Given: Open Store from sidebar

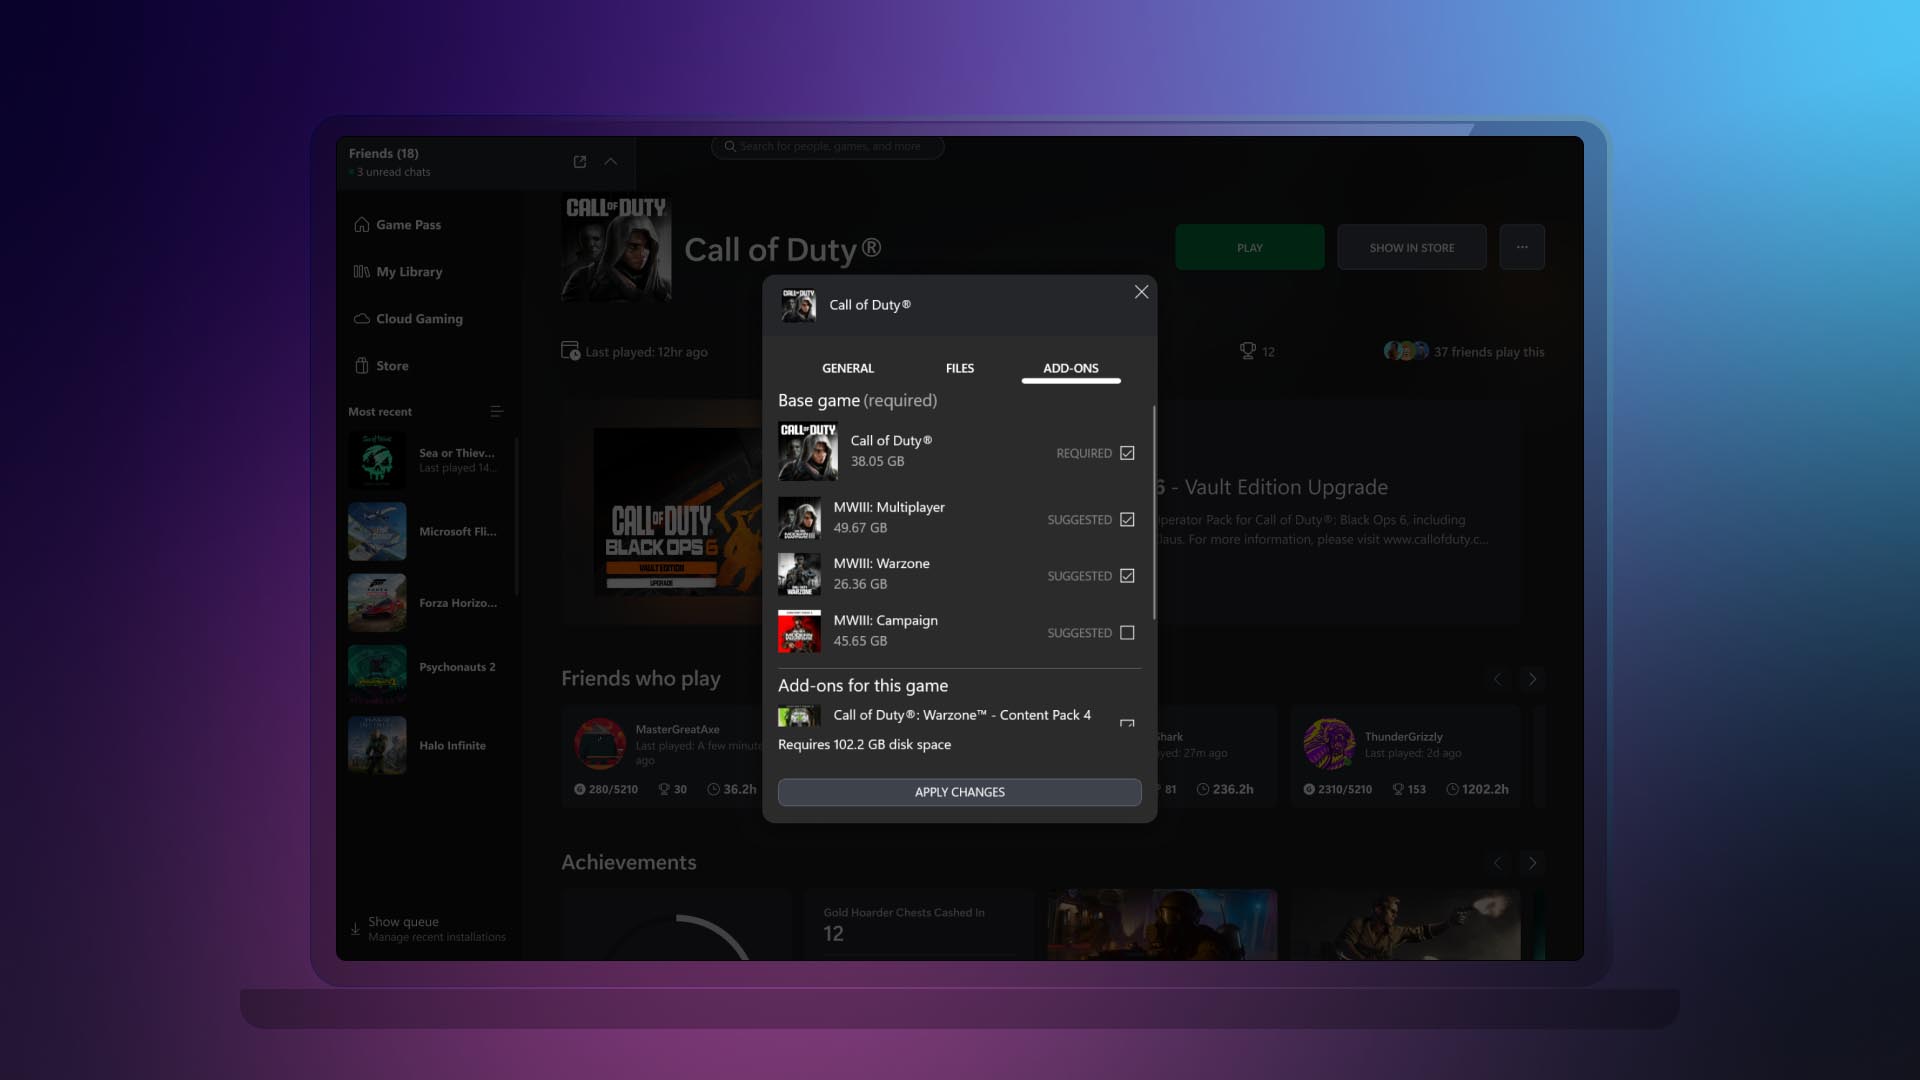Looking at the screenshot, I should (390, 365).
